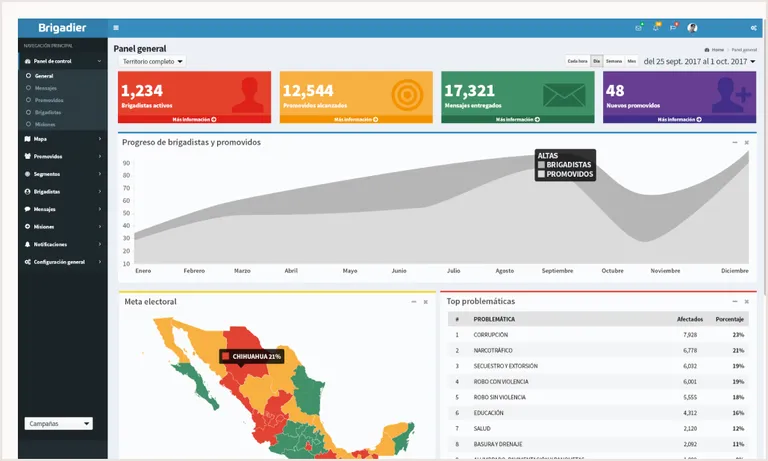Close the Meta electoral panel
Viewport: 768px width, 461px height.
(x=426, y=302)
